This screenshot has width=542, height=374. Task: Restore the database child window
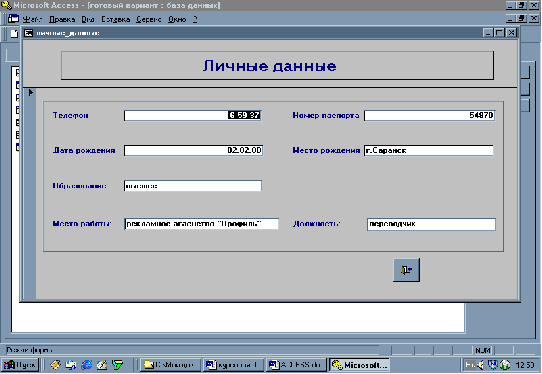522,19
